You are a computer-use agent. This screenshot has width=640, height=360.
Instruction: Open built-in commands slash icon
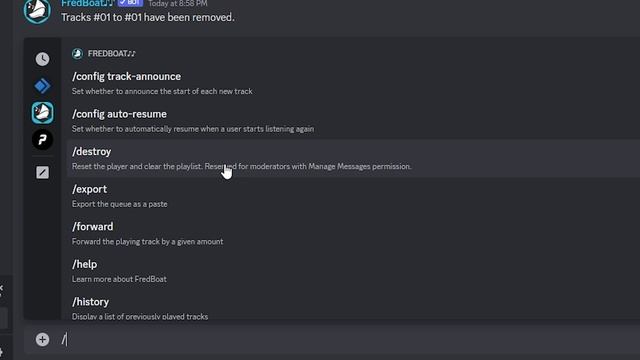pyautogui.click(x=42, y=172)
